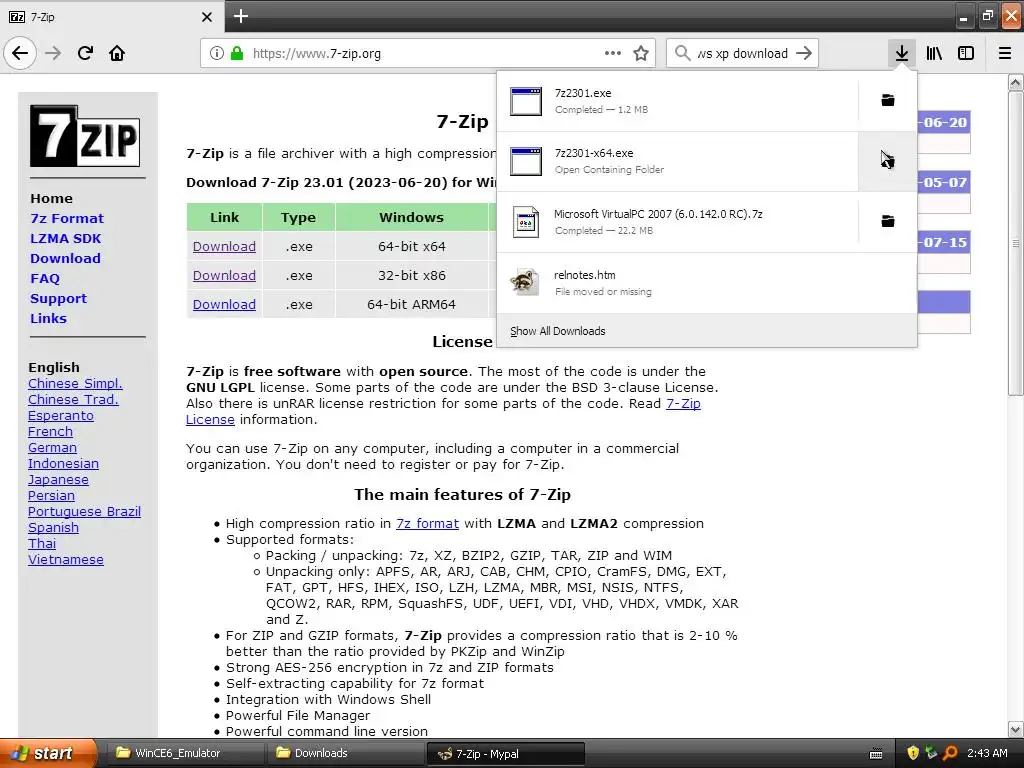
Task: Click the security shield tray icon
Action: point(913,753)
